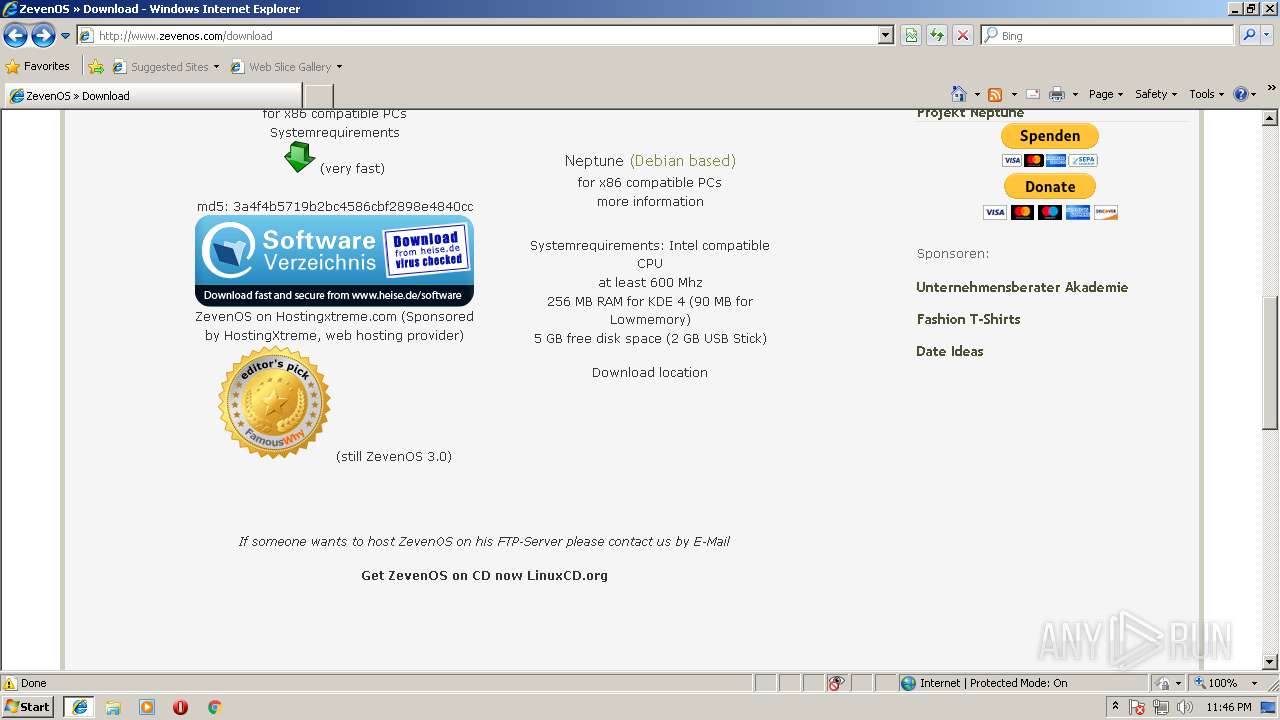Click the Add to Favorites Bar icon

(x=96, y=67)
